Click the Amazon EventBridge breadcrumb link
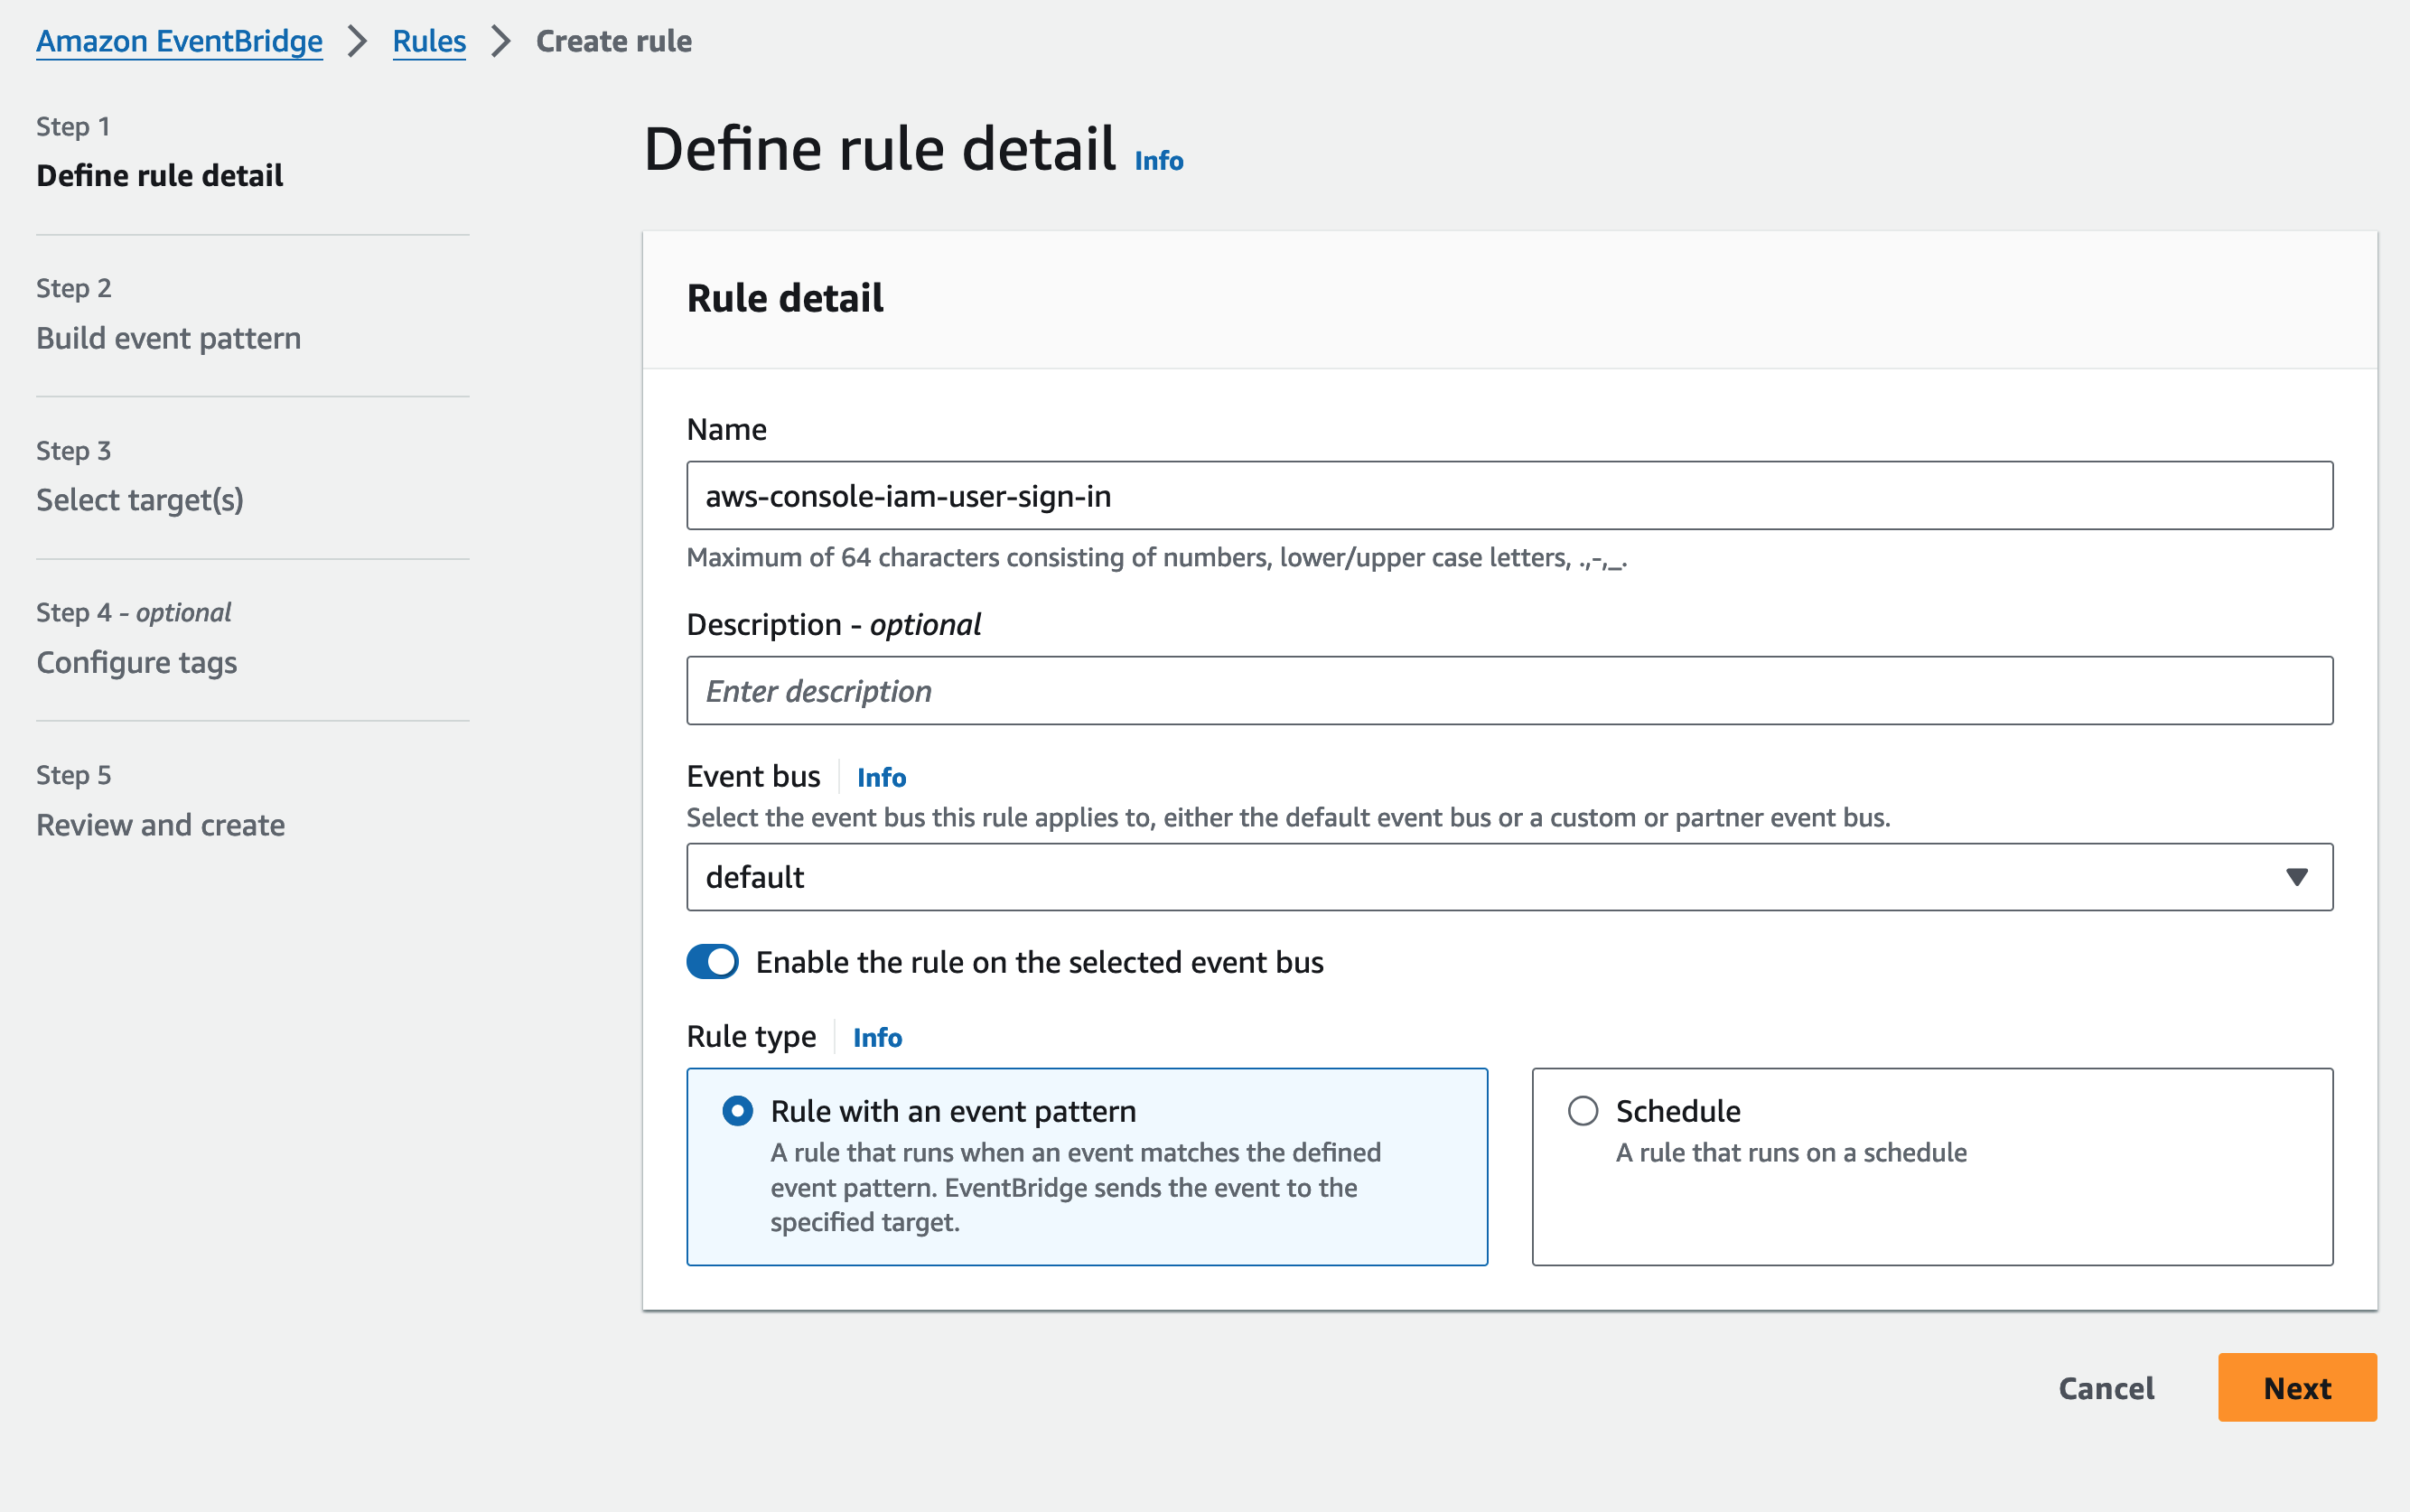This screenshot has width=2410, height=1512. [x=179, y=41]
